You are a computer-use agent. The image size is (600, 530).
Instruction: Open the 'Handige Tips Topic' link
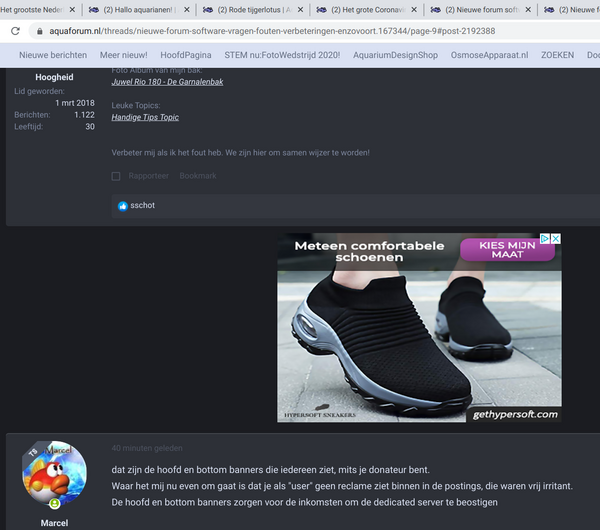(x=145, y=117)
